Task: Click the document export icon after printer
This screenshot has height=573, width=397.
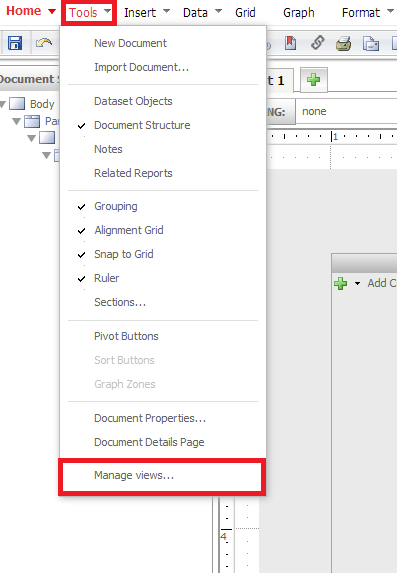Action: coord(371,43)
